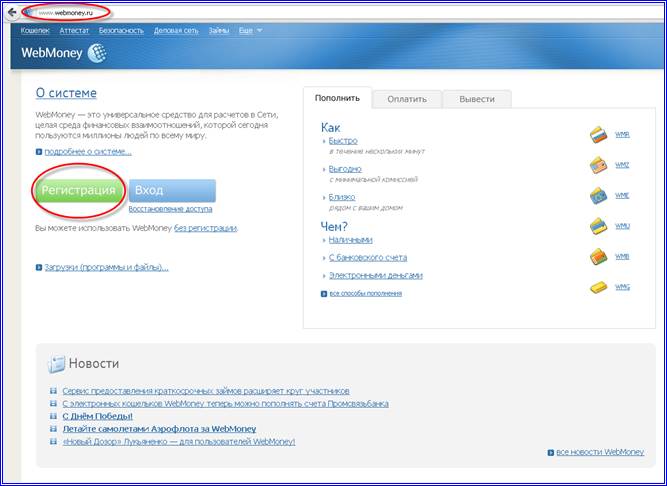Click the WMB text link

622,256
